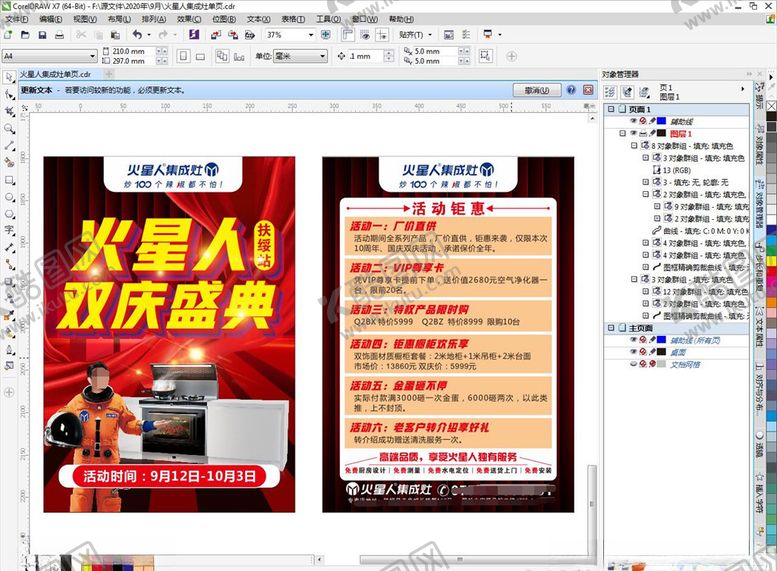Screen dimensions: 777x571
Task: Open the 位图(B) menu
Action: click(x=224, y=19)
